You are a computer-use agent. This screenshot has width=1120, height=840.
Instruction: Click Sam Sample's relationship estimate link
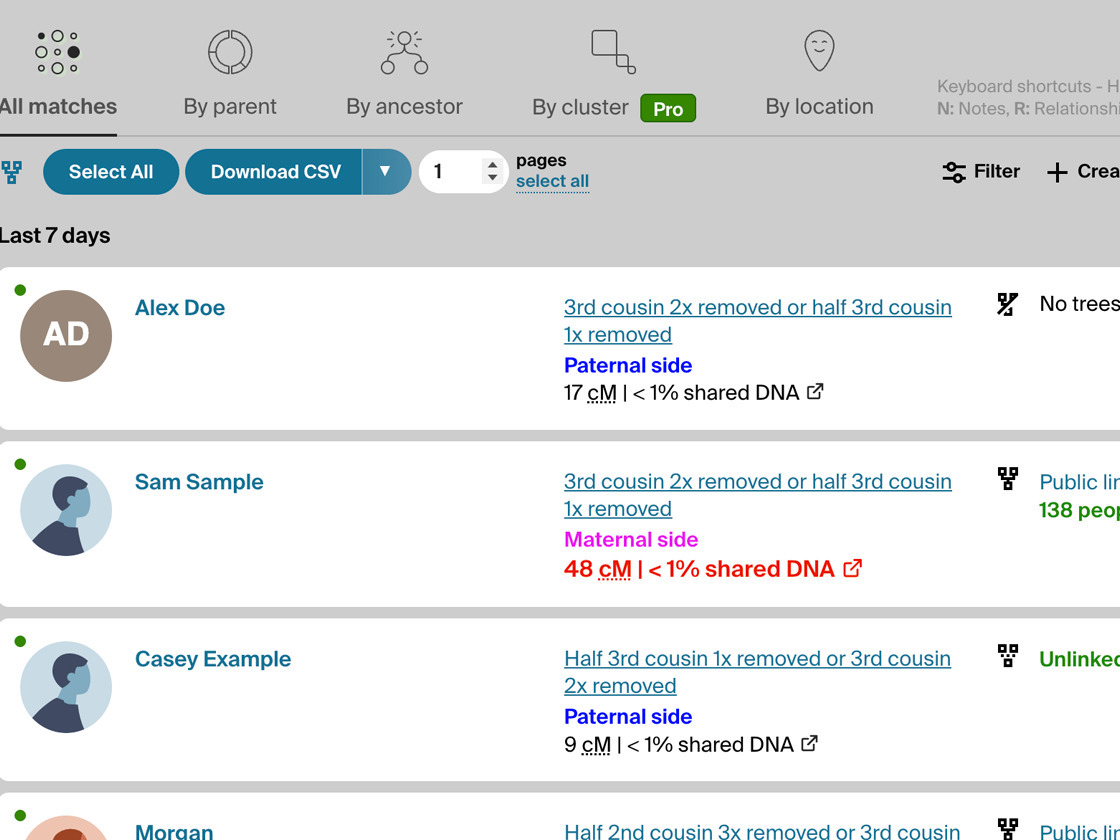[x=757, y=495]
